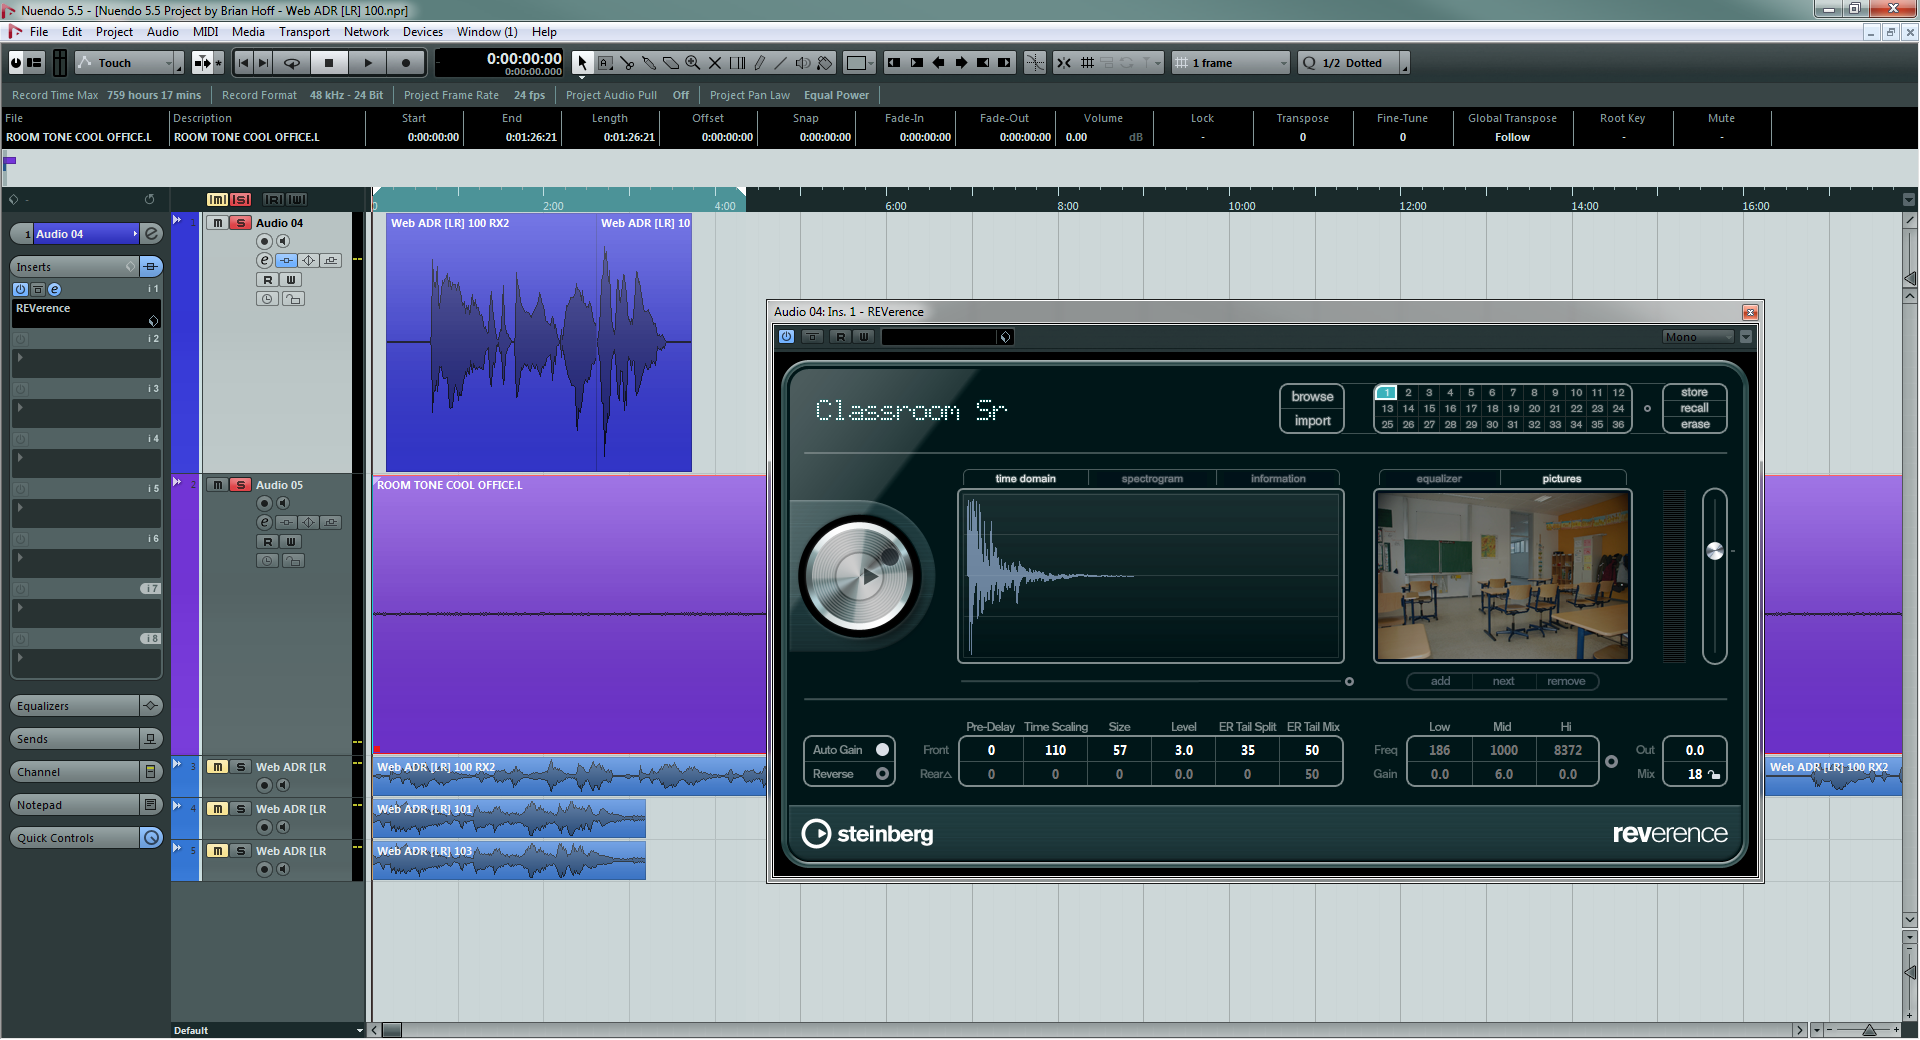Open the Mono channel dropdown in REVerence
The width and height of the screenshot is (1920, 1040).
(1698, 337)
